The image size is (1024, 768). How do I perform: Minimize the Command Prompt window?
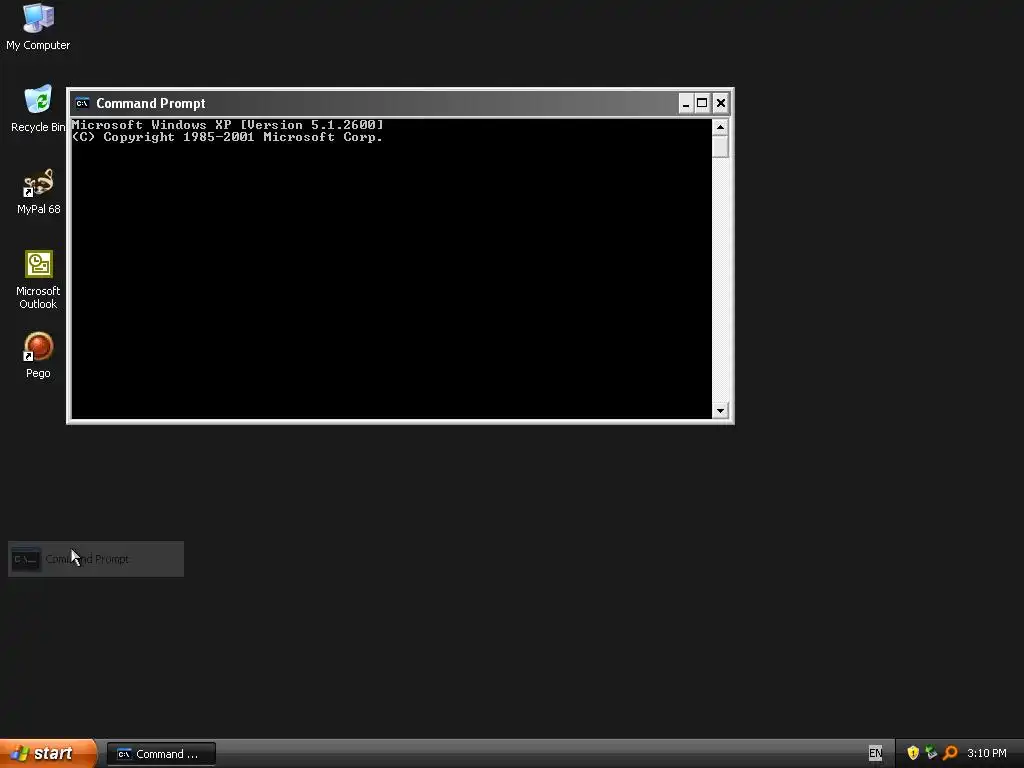tap(686, 103)
